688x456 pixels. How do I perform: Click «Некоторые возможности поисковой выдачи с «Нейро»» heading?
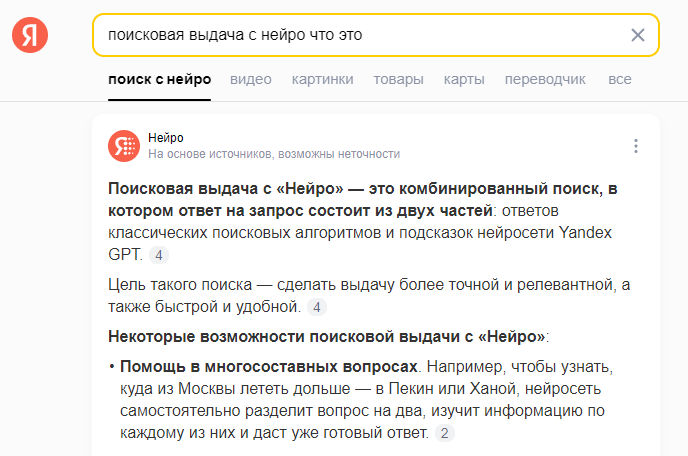pyautogui.click(x=326, y=337)
